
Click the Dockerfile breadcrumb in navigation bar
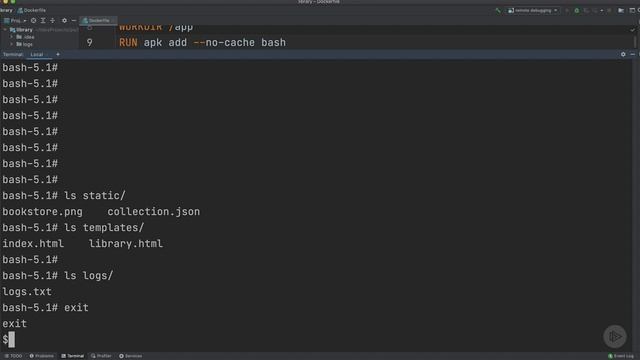point(32,10)
